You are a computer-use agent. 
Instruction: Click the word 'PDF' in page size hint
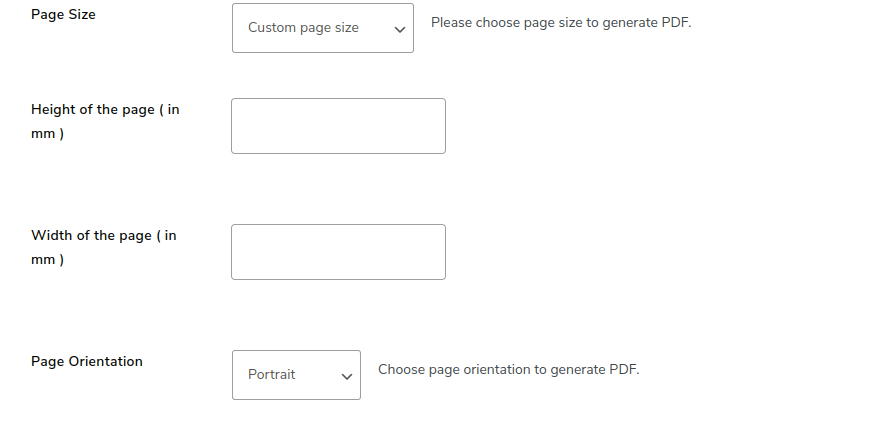pos(675,23)
